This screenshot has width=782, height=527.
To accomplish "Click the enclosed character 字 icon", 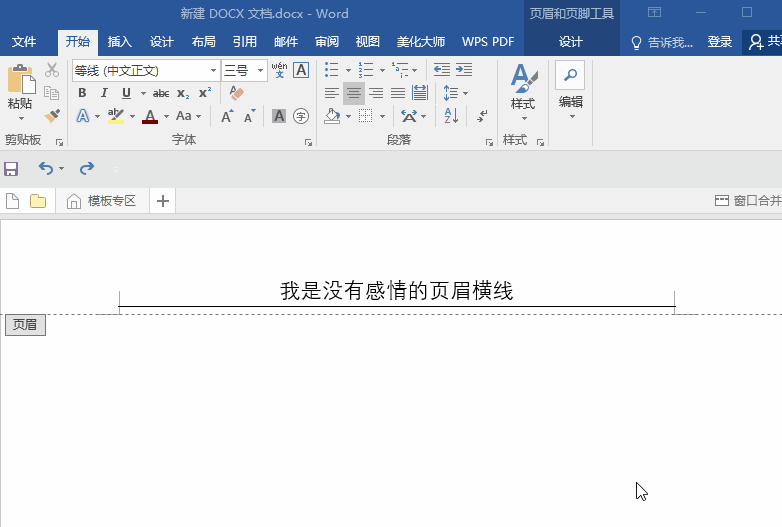I will pos(301,116).
